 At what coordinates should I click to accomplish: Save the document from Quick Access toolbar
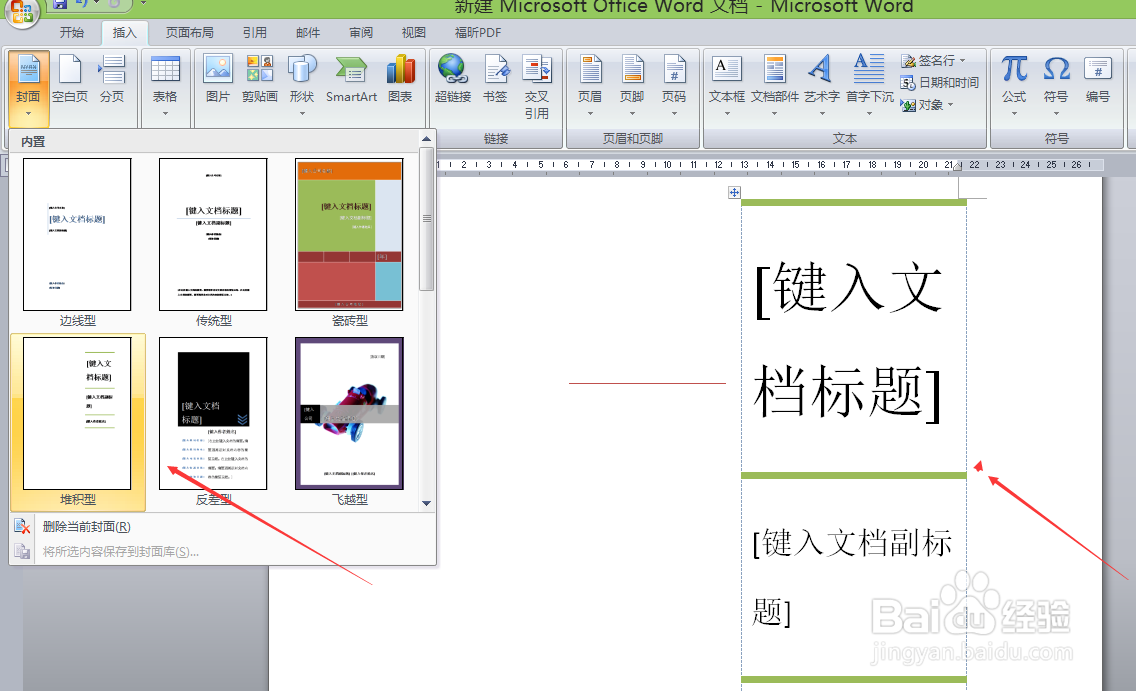point(60,4)
